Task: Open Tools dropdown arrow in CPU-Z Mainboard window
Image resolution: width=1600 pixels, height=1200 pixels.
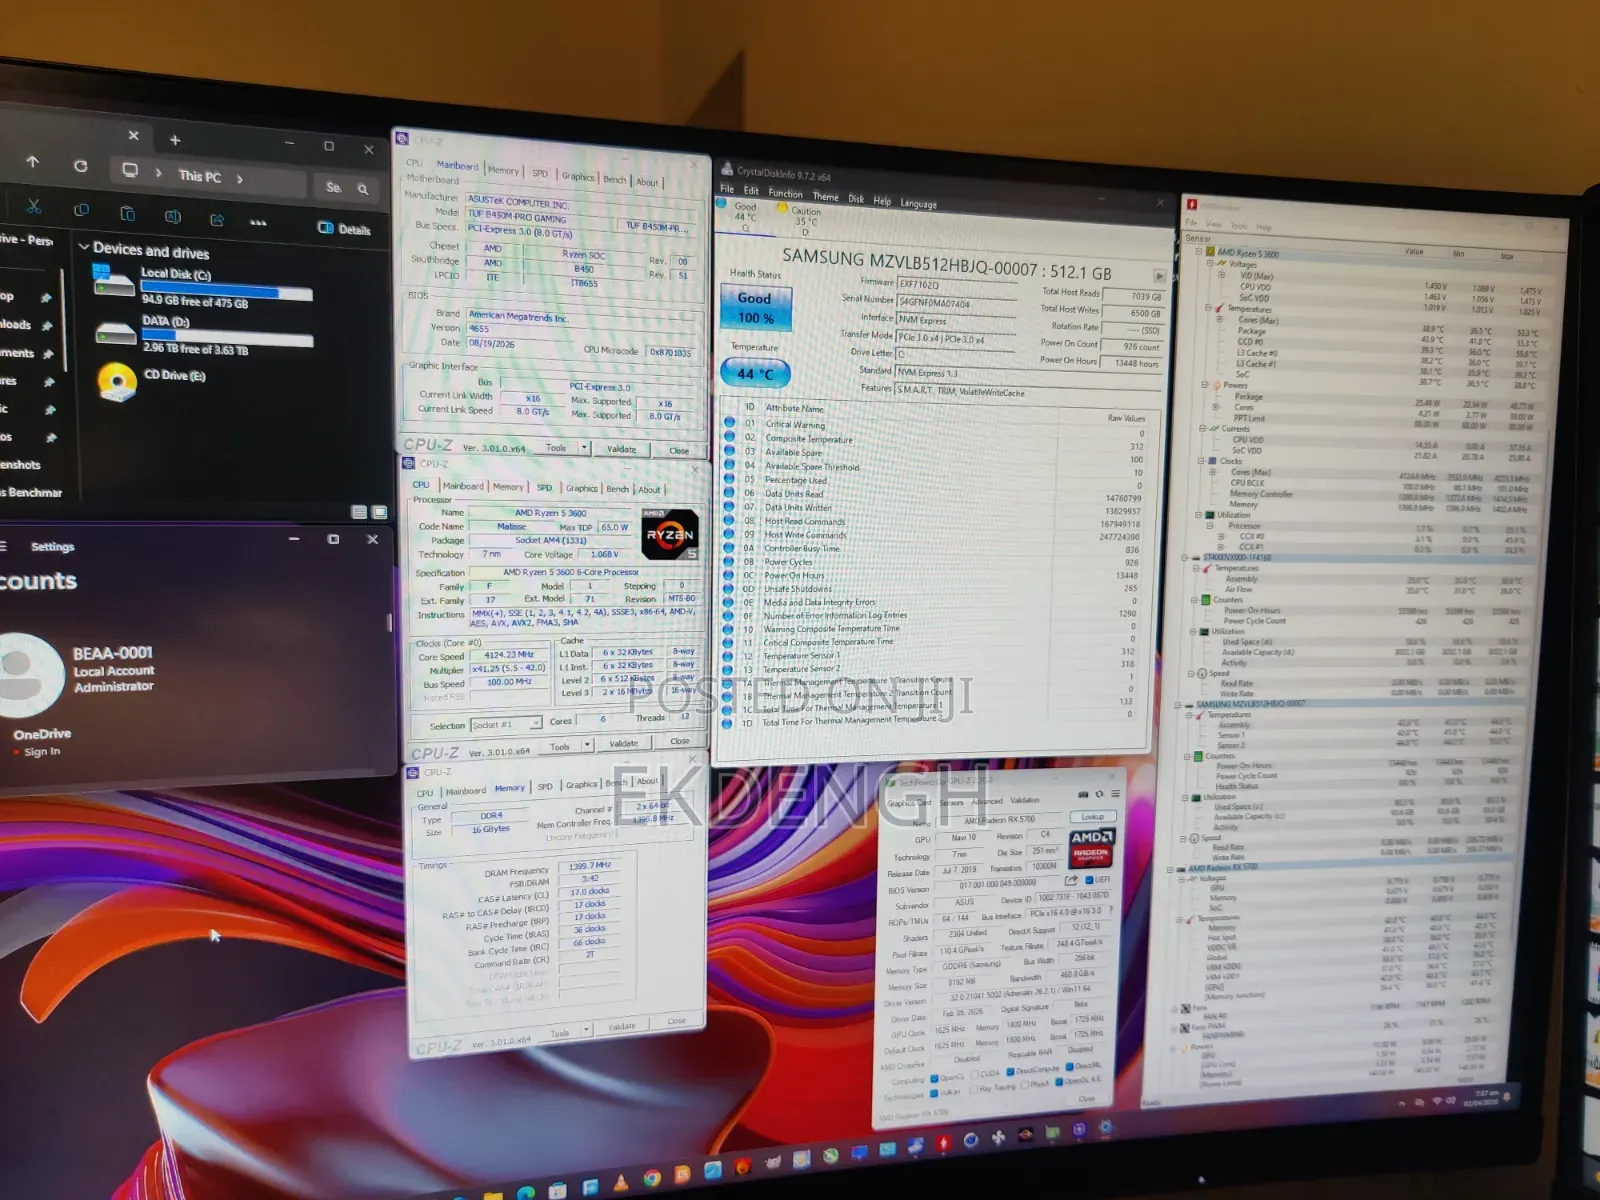Action: (x=584, y=448)
